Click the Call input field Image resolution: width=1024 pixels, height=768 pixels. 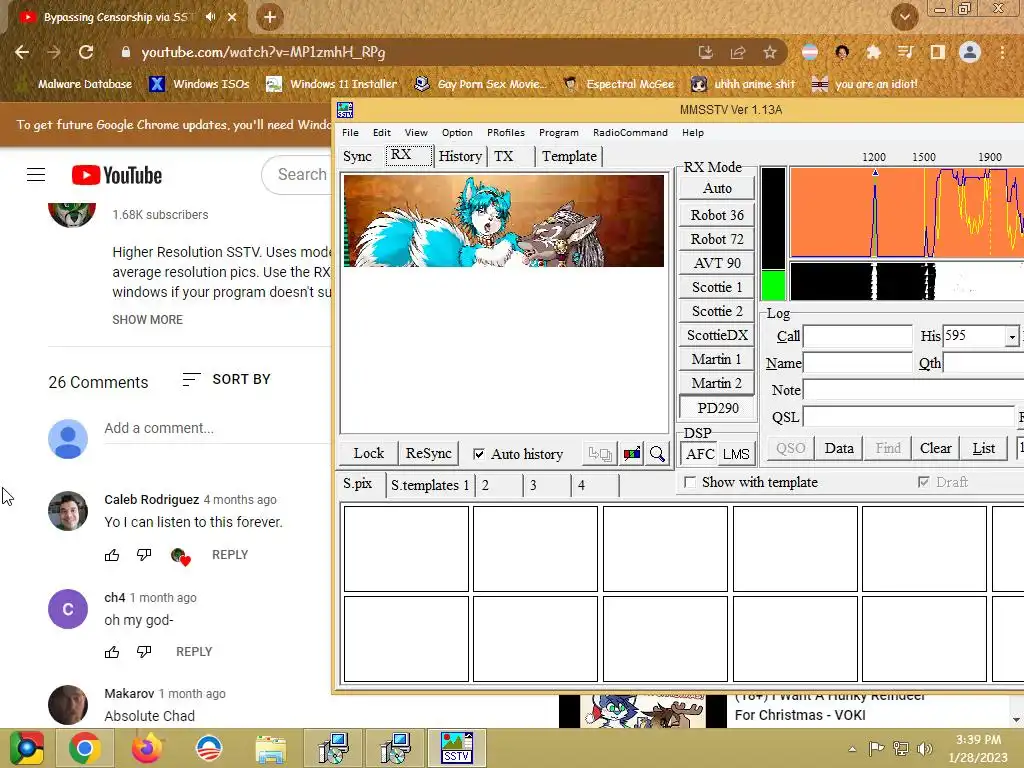click(x=857, y=336)
